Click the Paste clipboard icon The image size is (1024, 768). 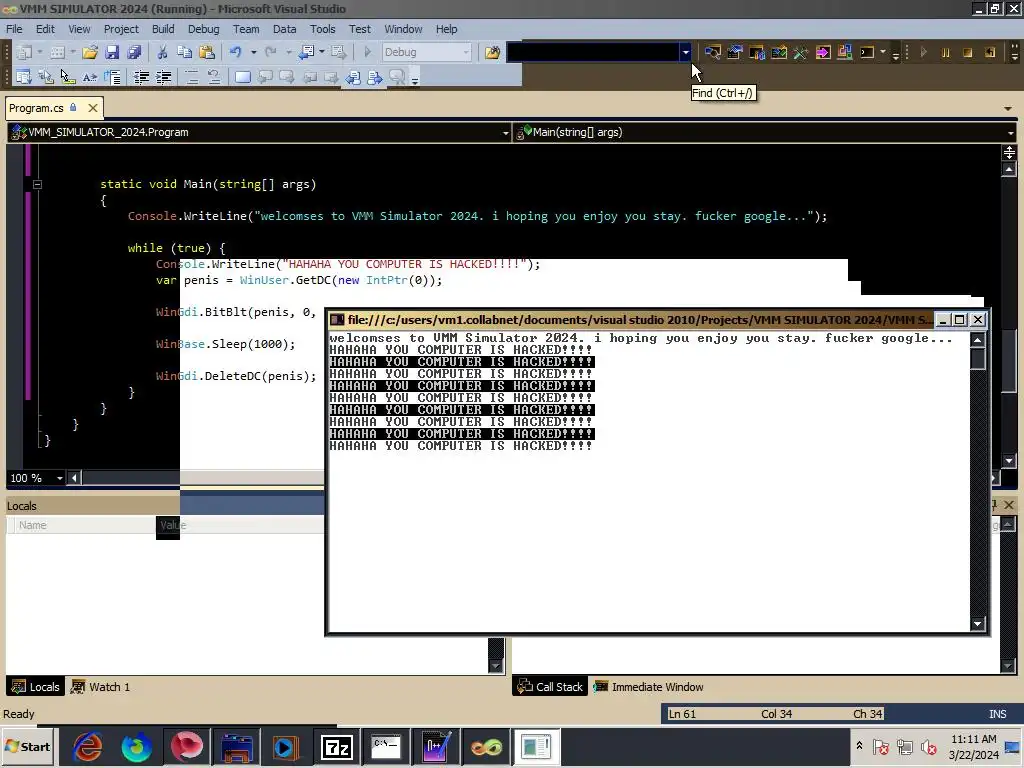206,52
